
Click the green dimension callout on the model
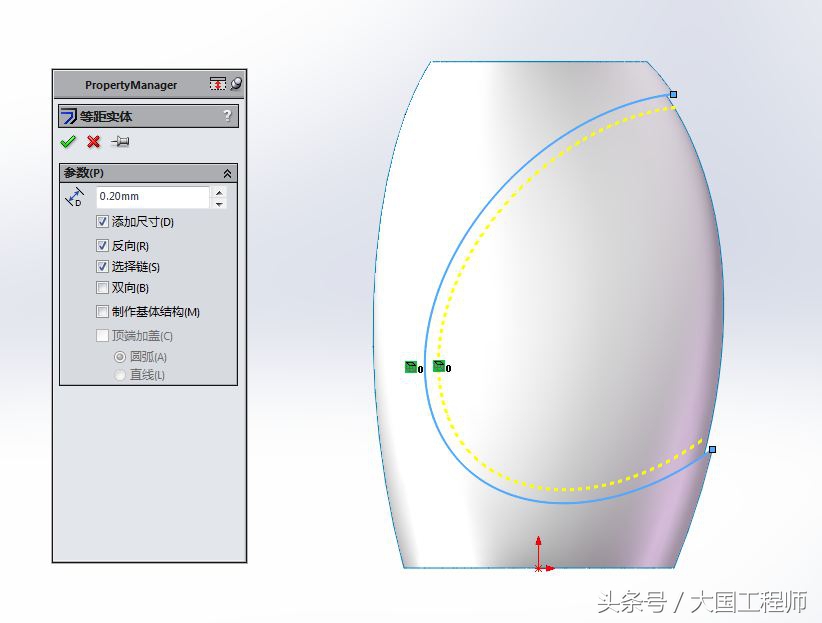pos(412,366)
